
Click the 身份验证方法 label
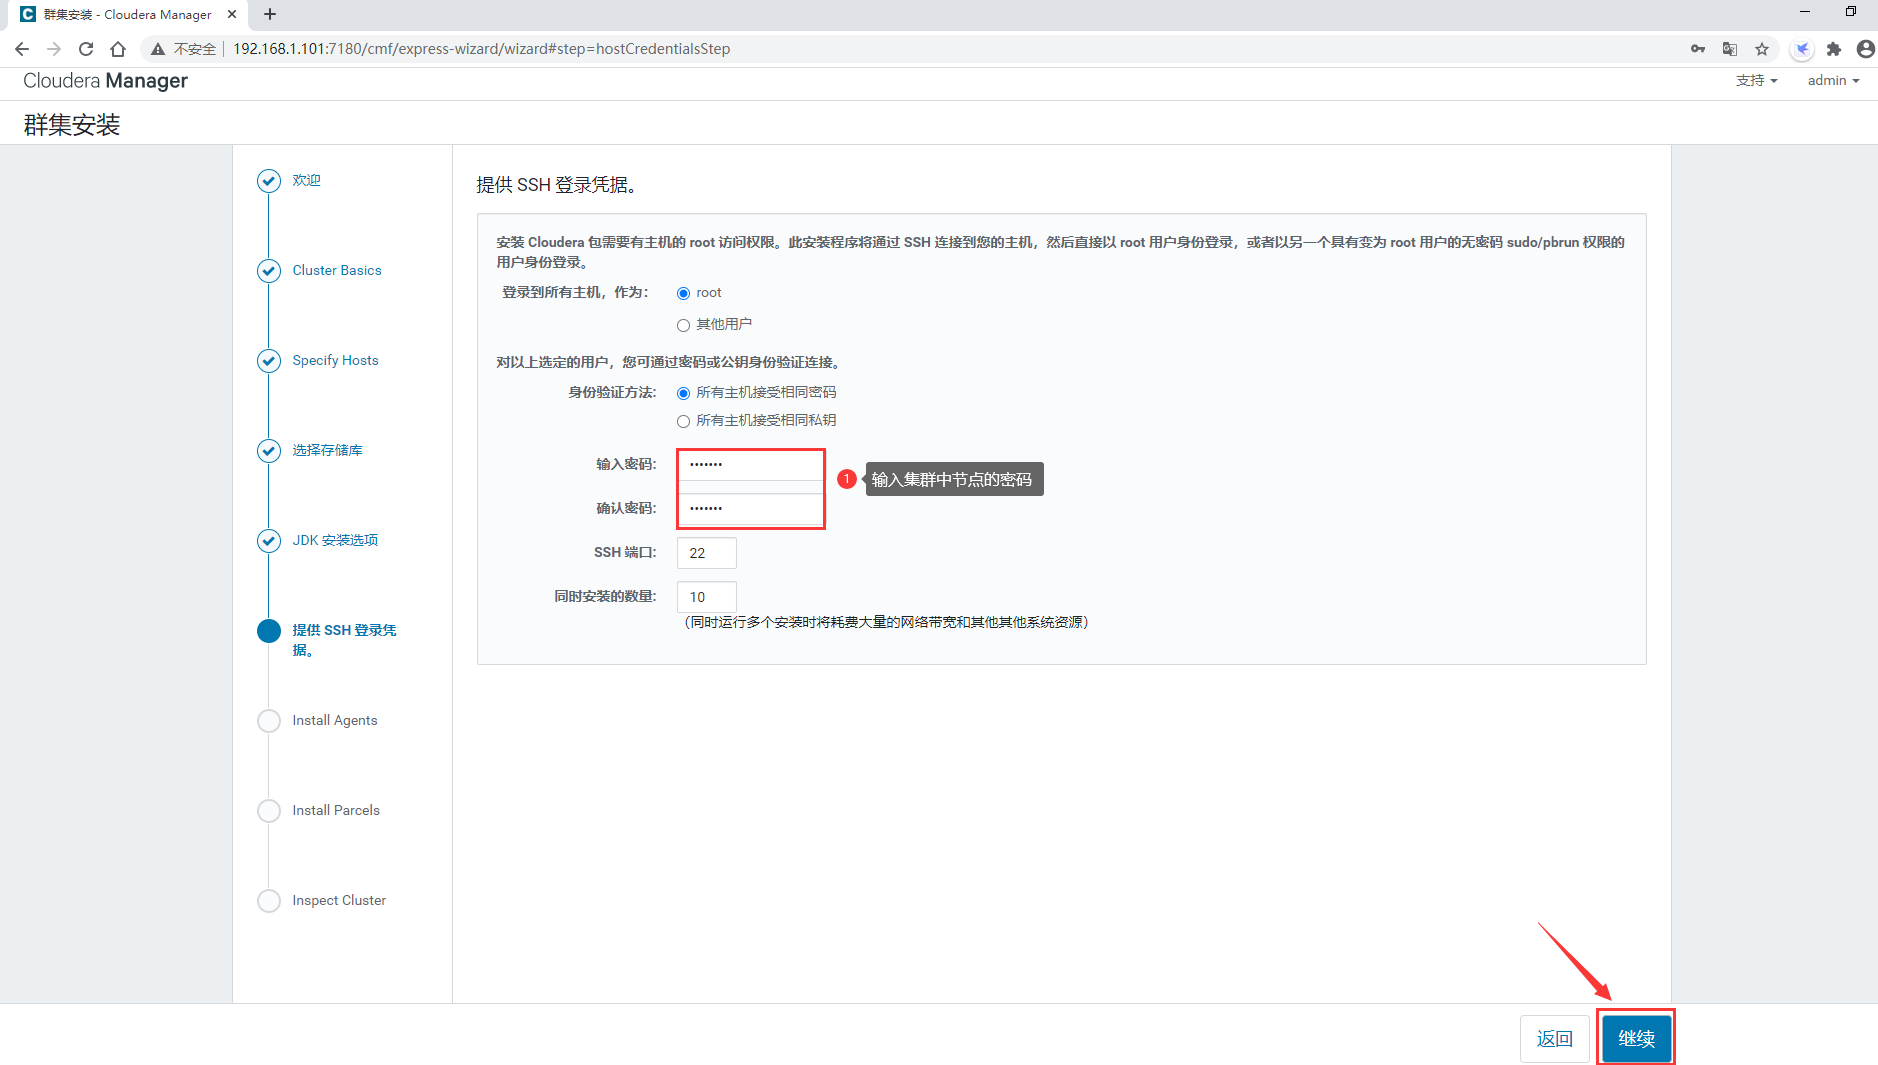tap(612, 393)
